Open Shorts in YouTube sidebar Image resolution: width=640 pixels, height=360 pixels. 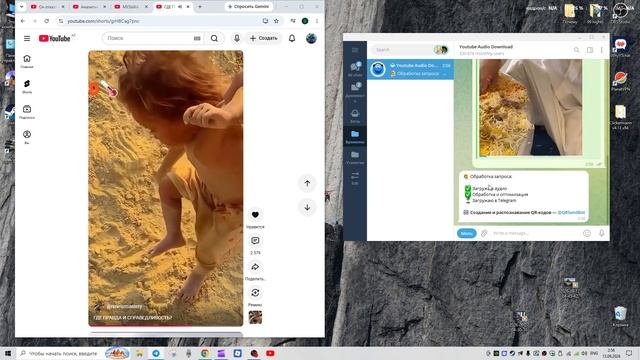(27, 87)
